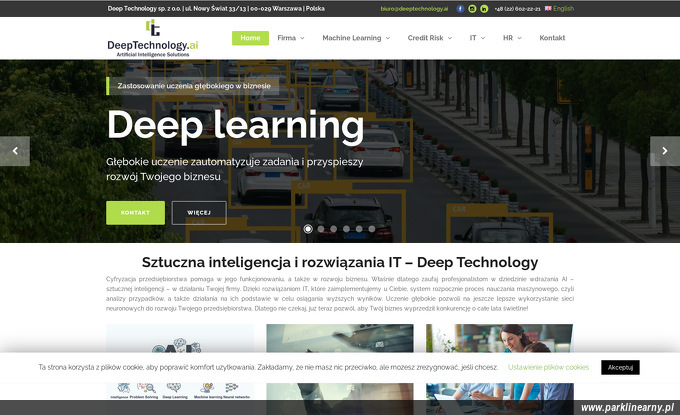Expand the Credit Risk dropdown chevron
Viewport: 680px width, 415px height.
tap(450, 38)
